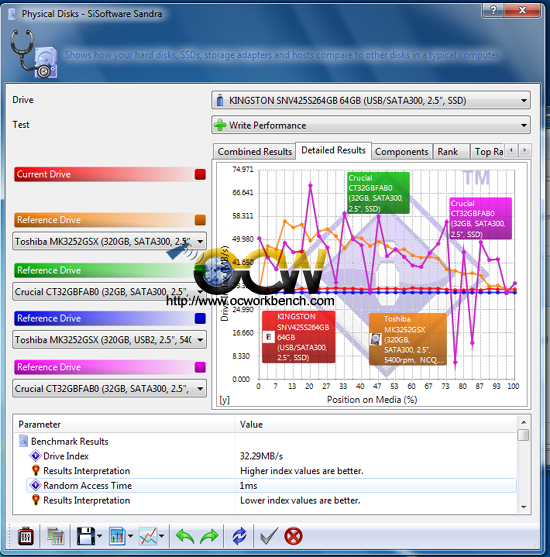Click the stethoscope disk icon in the header
The image size is (550, 557).
(x=34, y=54)
